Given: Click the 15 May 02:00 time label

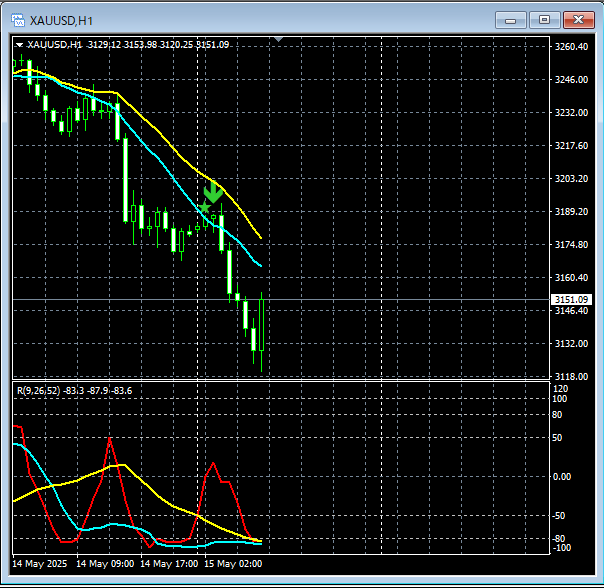Looking at the screenshot, I should point(233,564).
